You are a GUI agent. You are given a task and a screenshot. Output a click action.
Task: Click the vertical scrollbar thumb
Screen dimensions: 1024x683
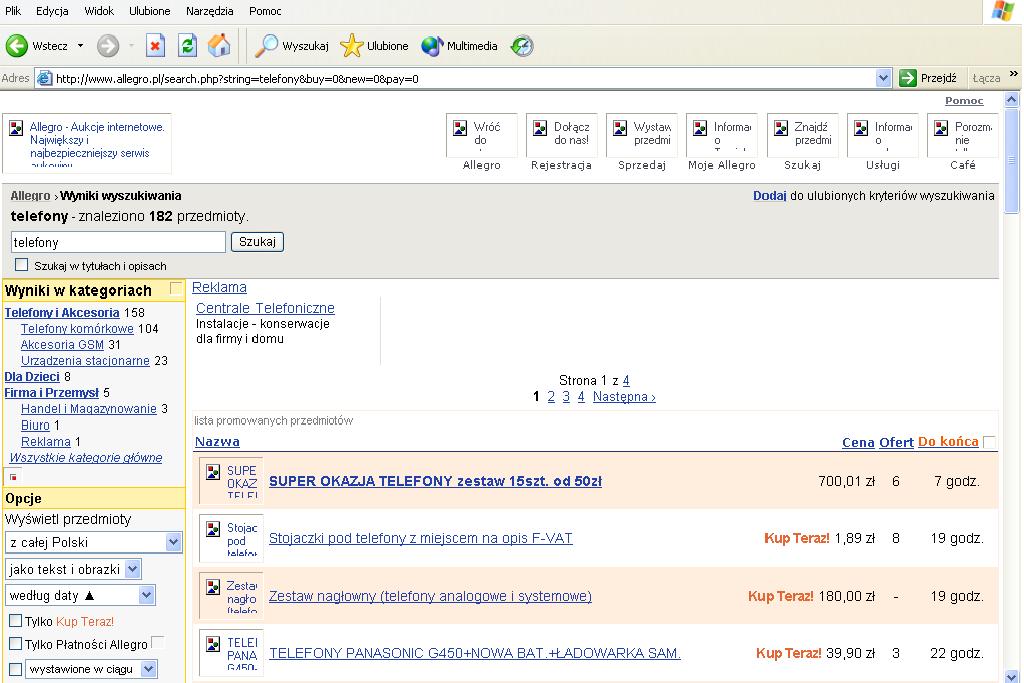pyautogui.click(x=1011, y=161)
